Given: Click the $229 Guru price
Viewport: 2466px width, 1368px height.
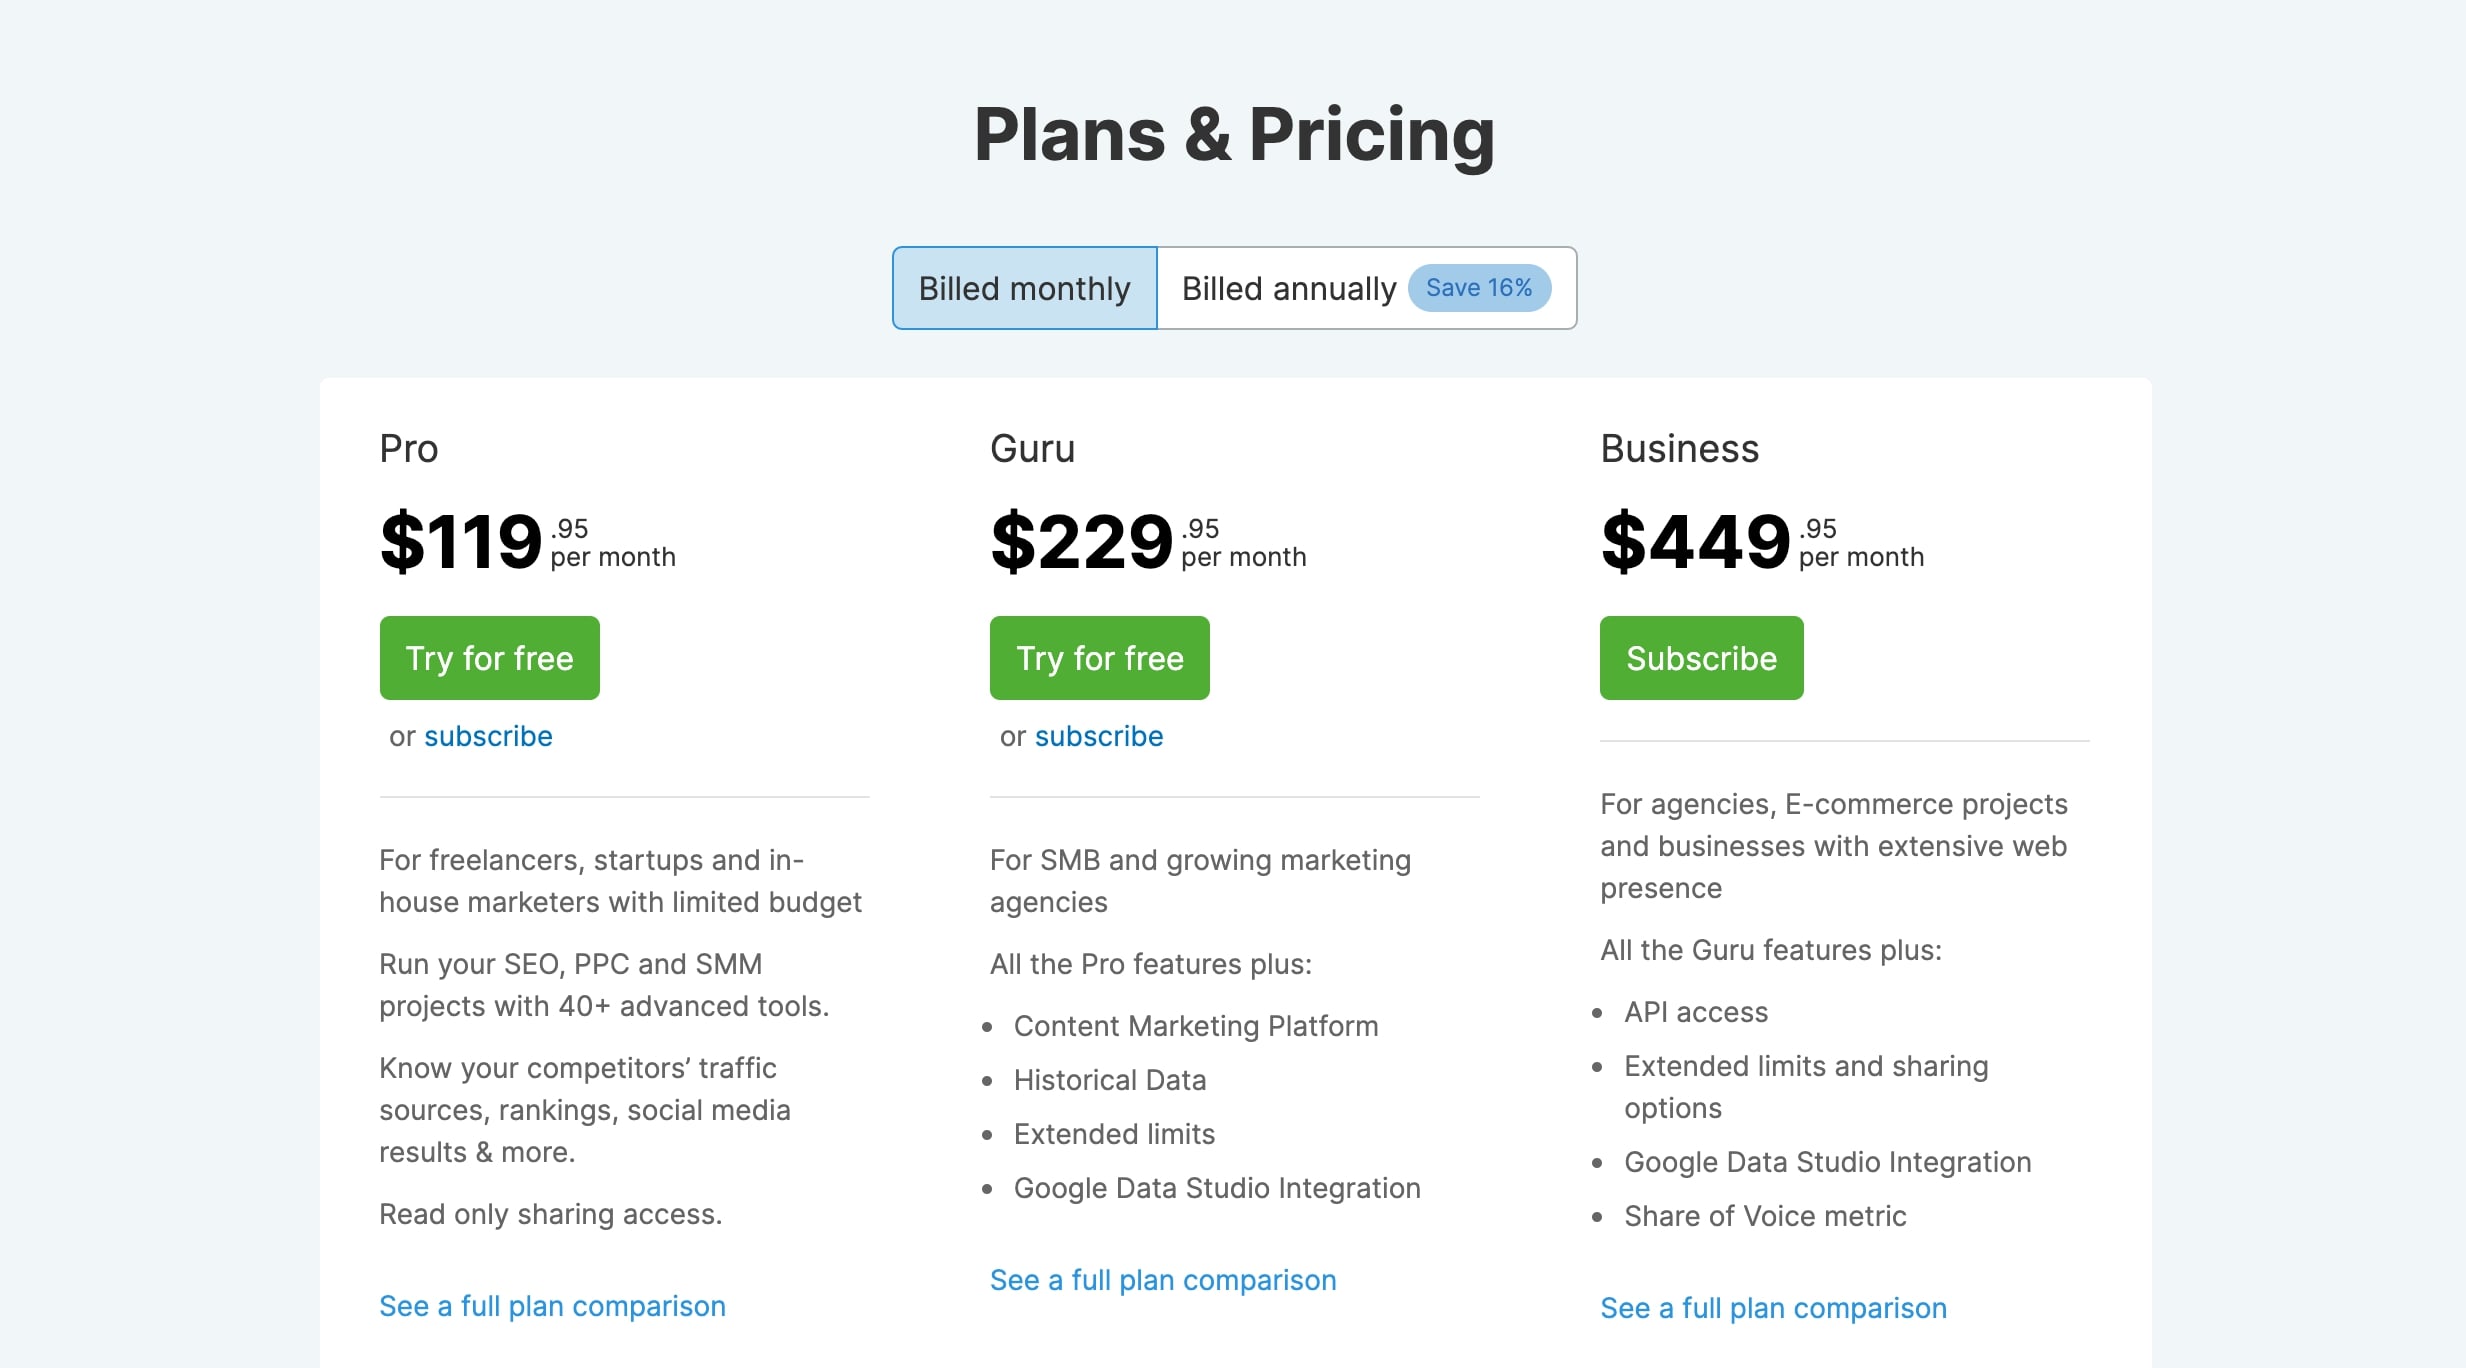Looking at the screenshot, I should (1081, 541).
